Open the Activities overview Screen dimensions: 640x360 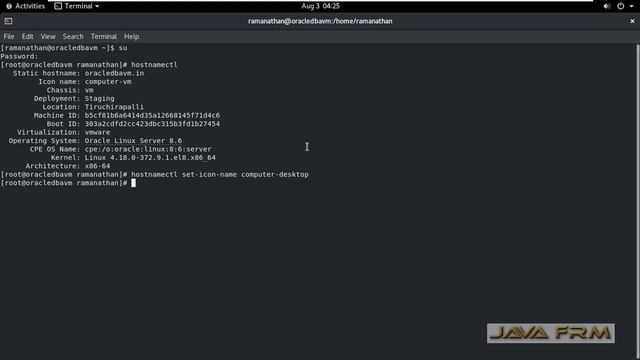(x=25, y=6)
